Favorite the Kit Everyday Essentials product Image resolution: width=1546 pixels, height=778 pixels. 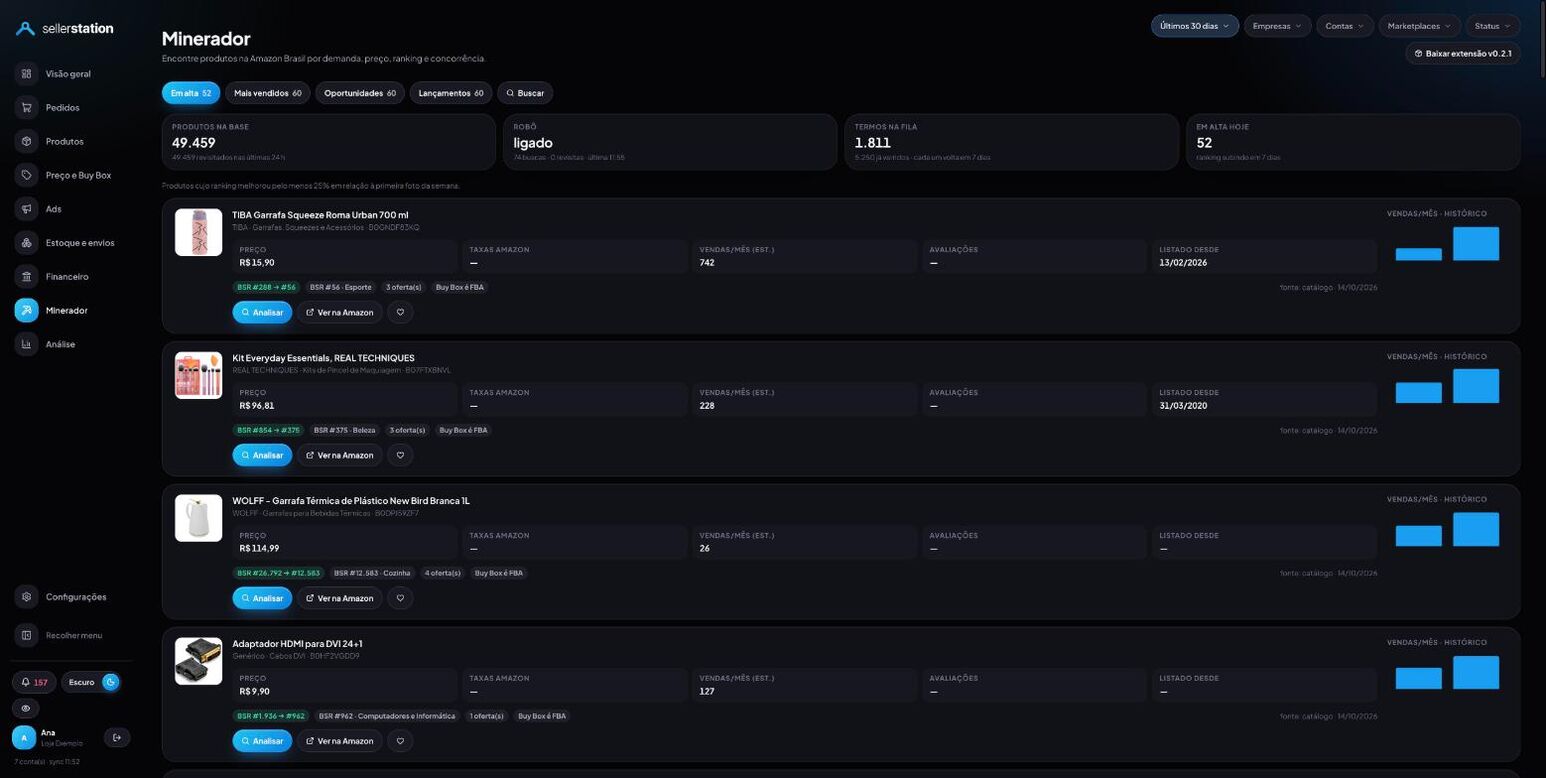(x=400, y=455)
